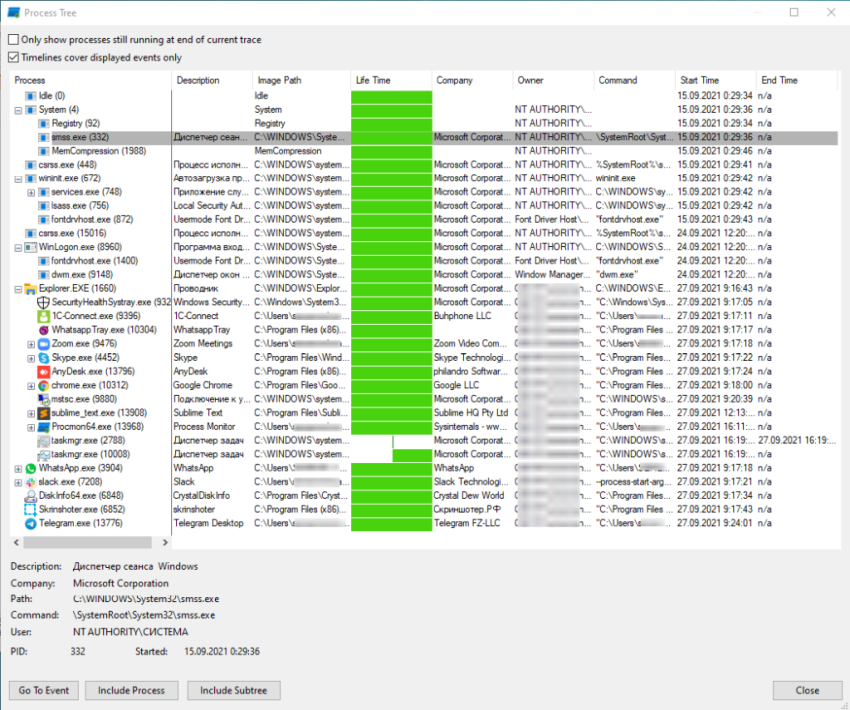Expand the Zoom.exe process node
Viewport: 850px width, 710px height.
(x=32, y=343)
